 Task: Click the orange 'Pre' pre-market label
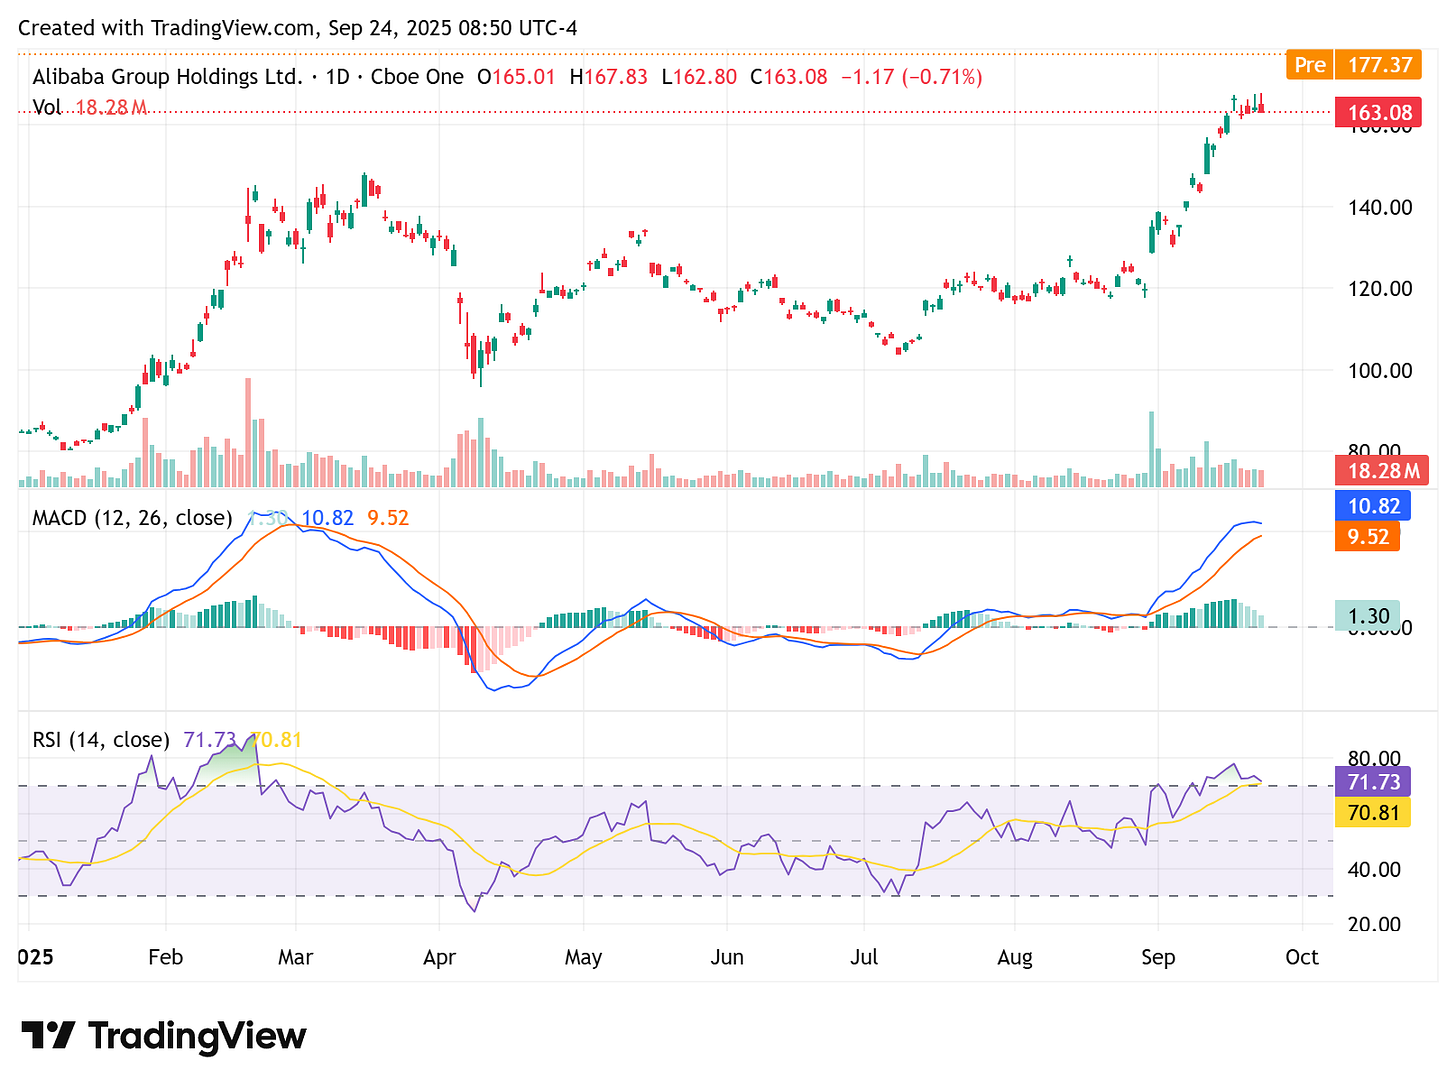click(1310, 65)
